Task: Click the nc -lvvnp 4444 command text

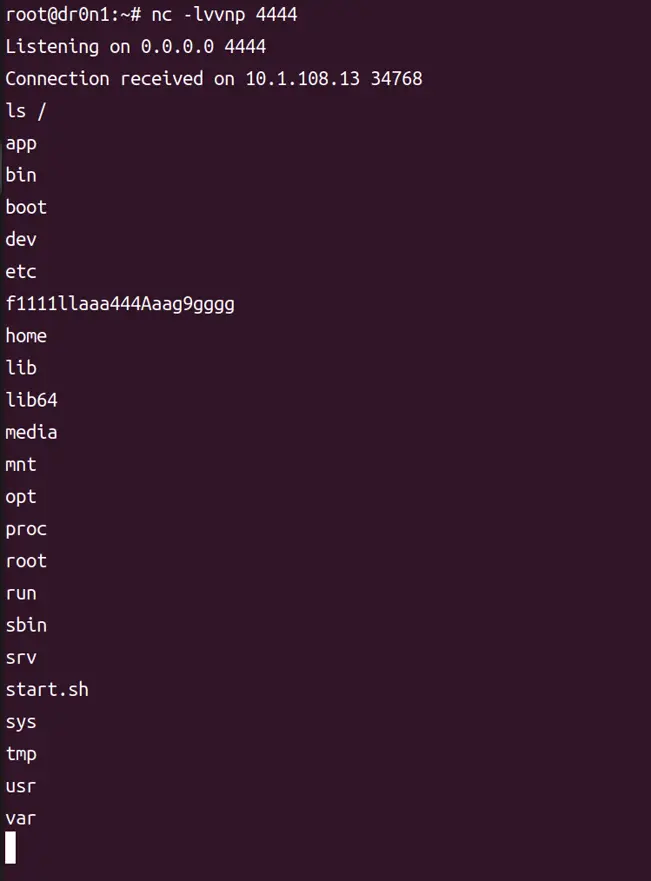Action: pos(225,15)
